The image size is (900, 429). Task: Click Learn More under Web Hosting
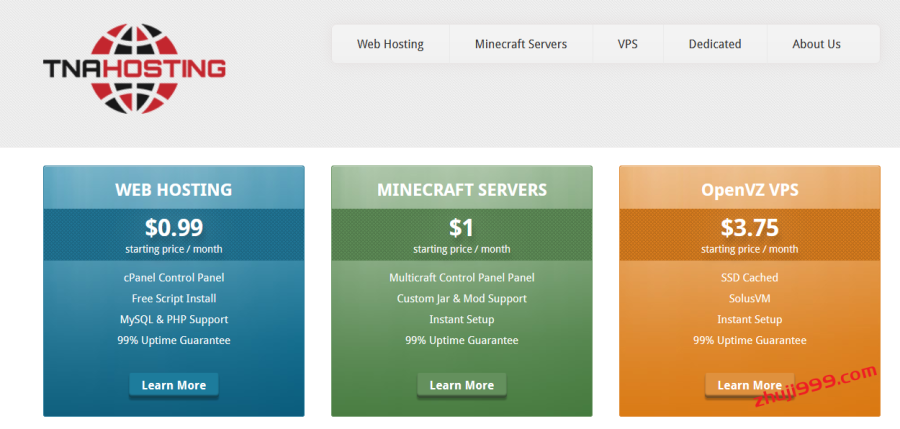tap(174, 385)
